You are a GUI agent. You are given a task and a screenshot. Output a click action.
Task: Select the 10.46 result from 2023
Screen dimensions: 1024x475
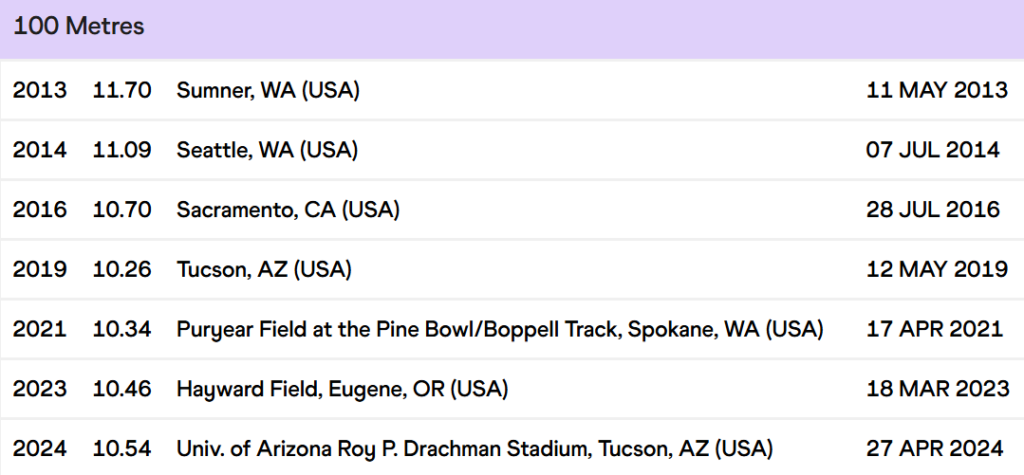[122, 389]
